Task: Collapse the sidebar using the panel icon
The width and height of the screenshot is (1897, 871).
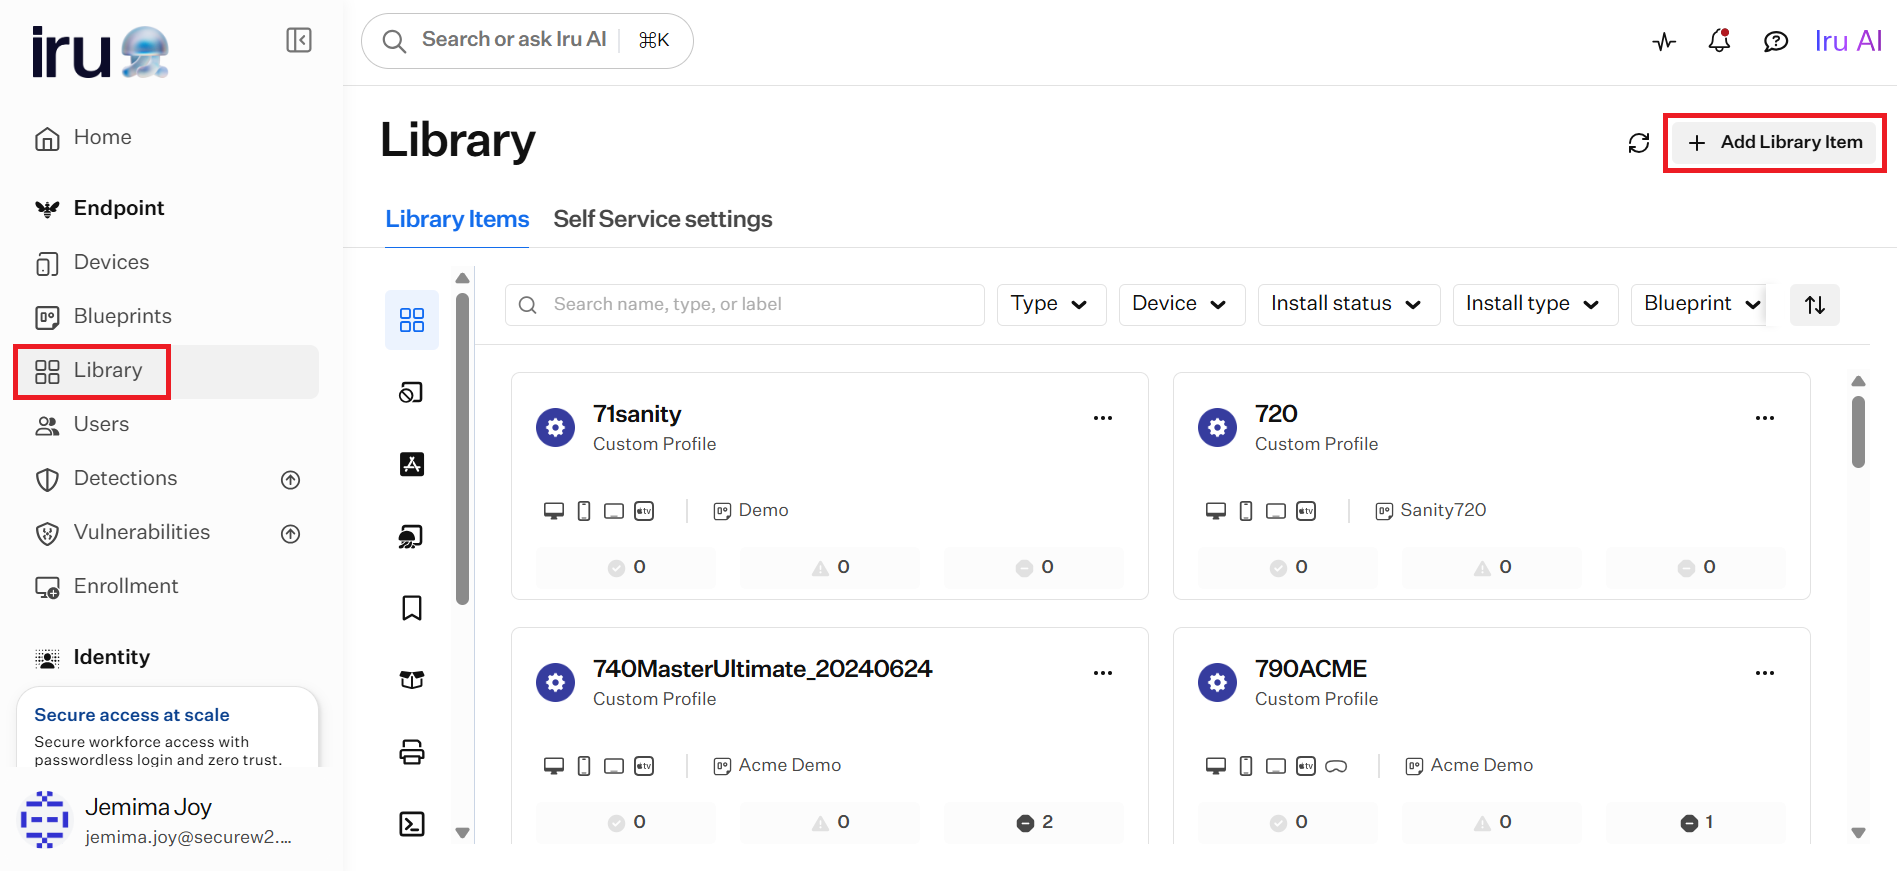Action: (299, 40)
